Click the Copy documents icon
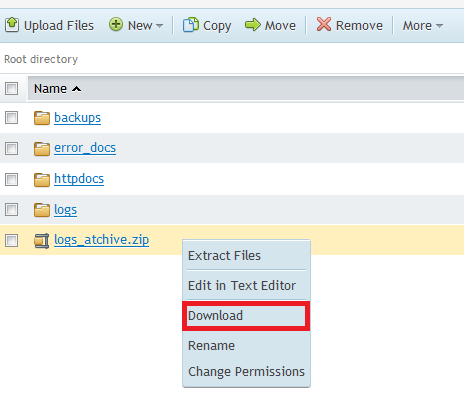Viewport: 464px width, 402px height. [x=191, y=25]
